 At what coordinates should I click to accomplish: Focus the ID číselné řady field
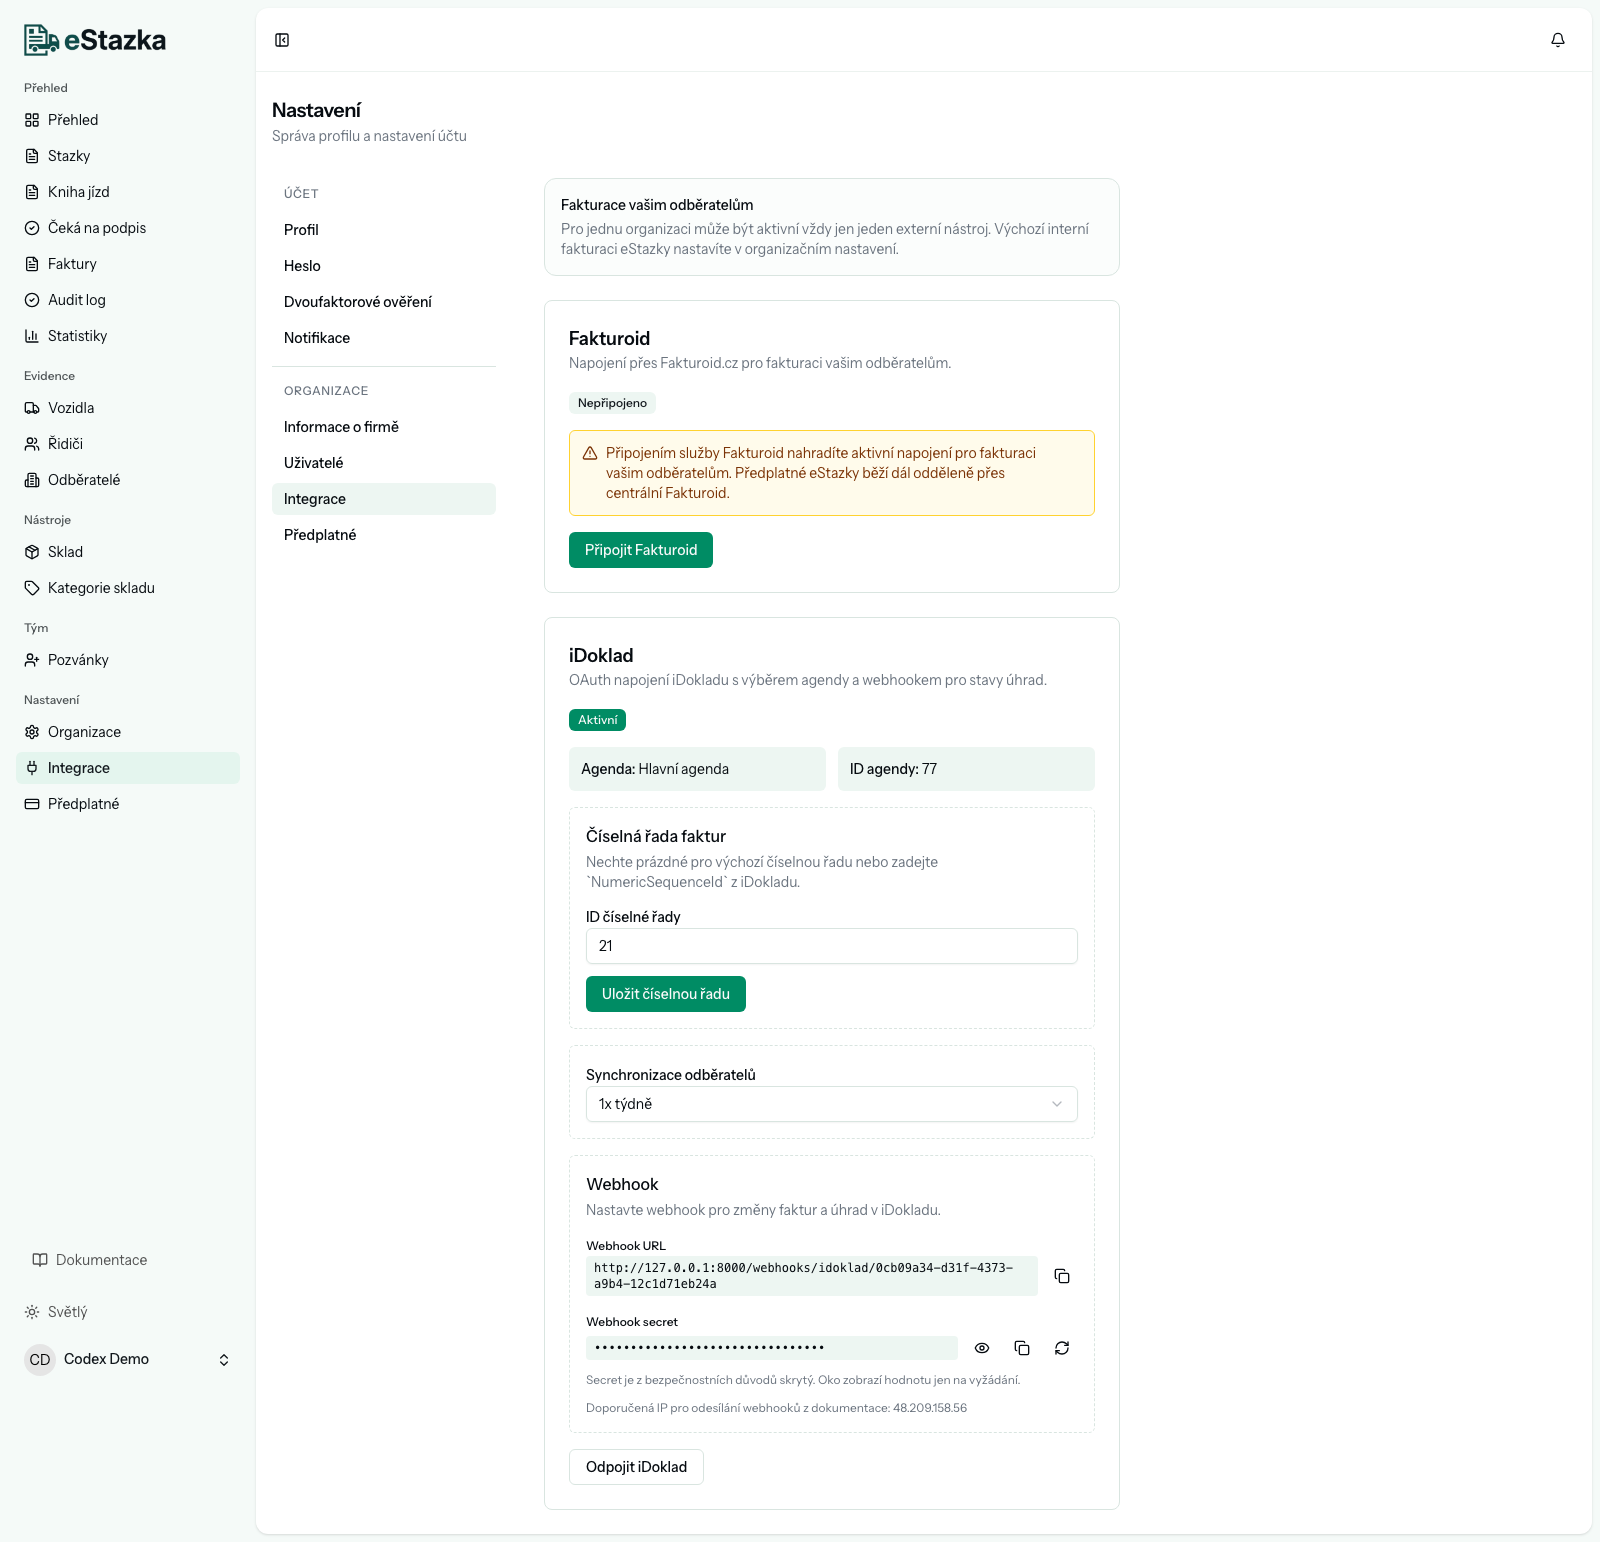(832, 946)
